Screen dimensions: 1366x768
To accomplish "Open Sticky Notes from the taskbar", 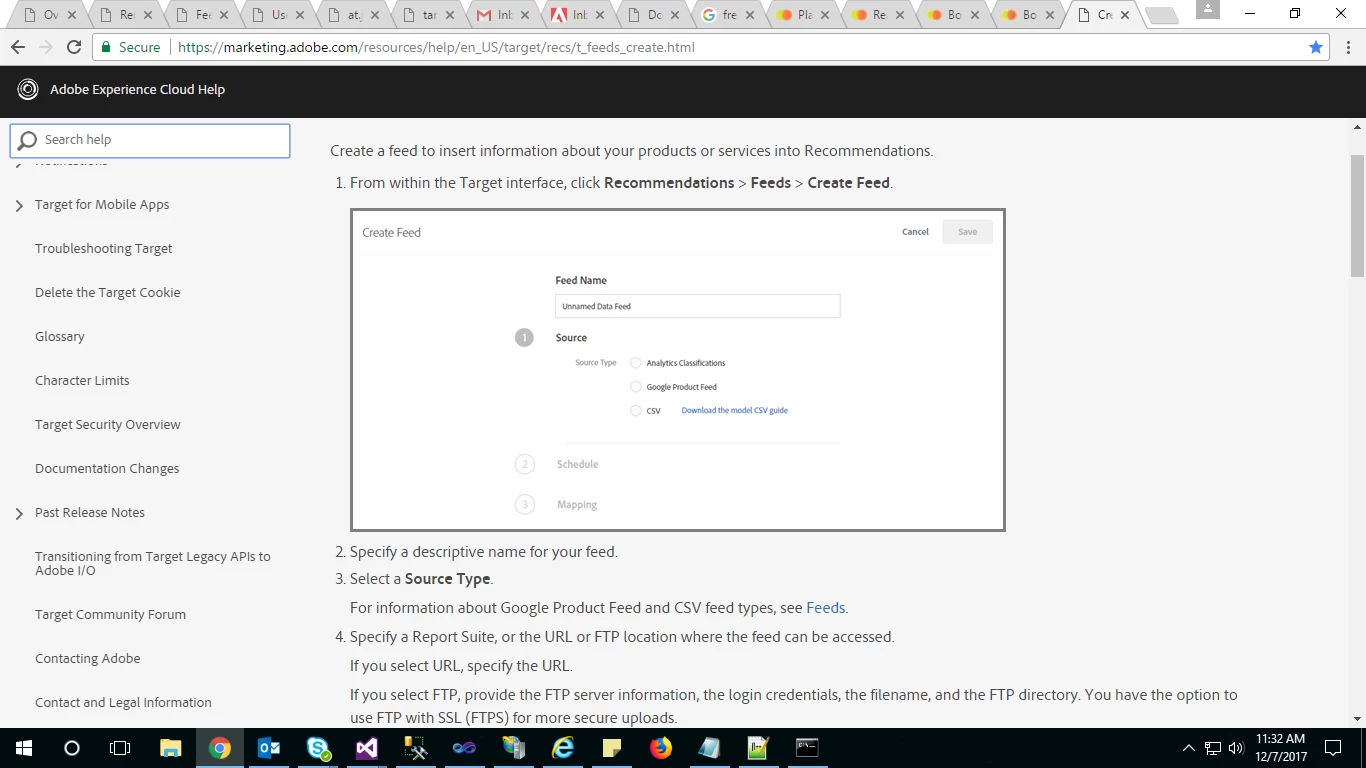I will coord(611,748).
